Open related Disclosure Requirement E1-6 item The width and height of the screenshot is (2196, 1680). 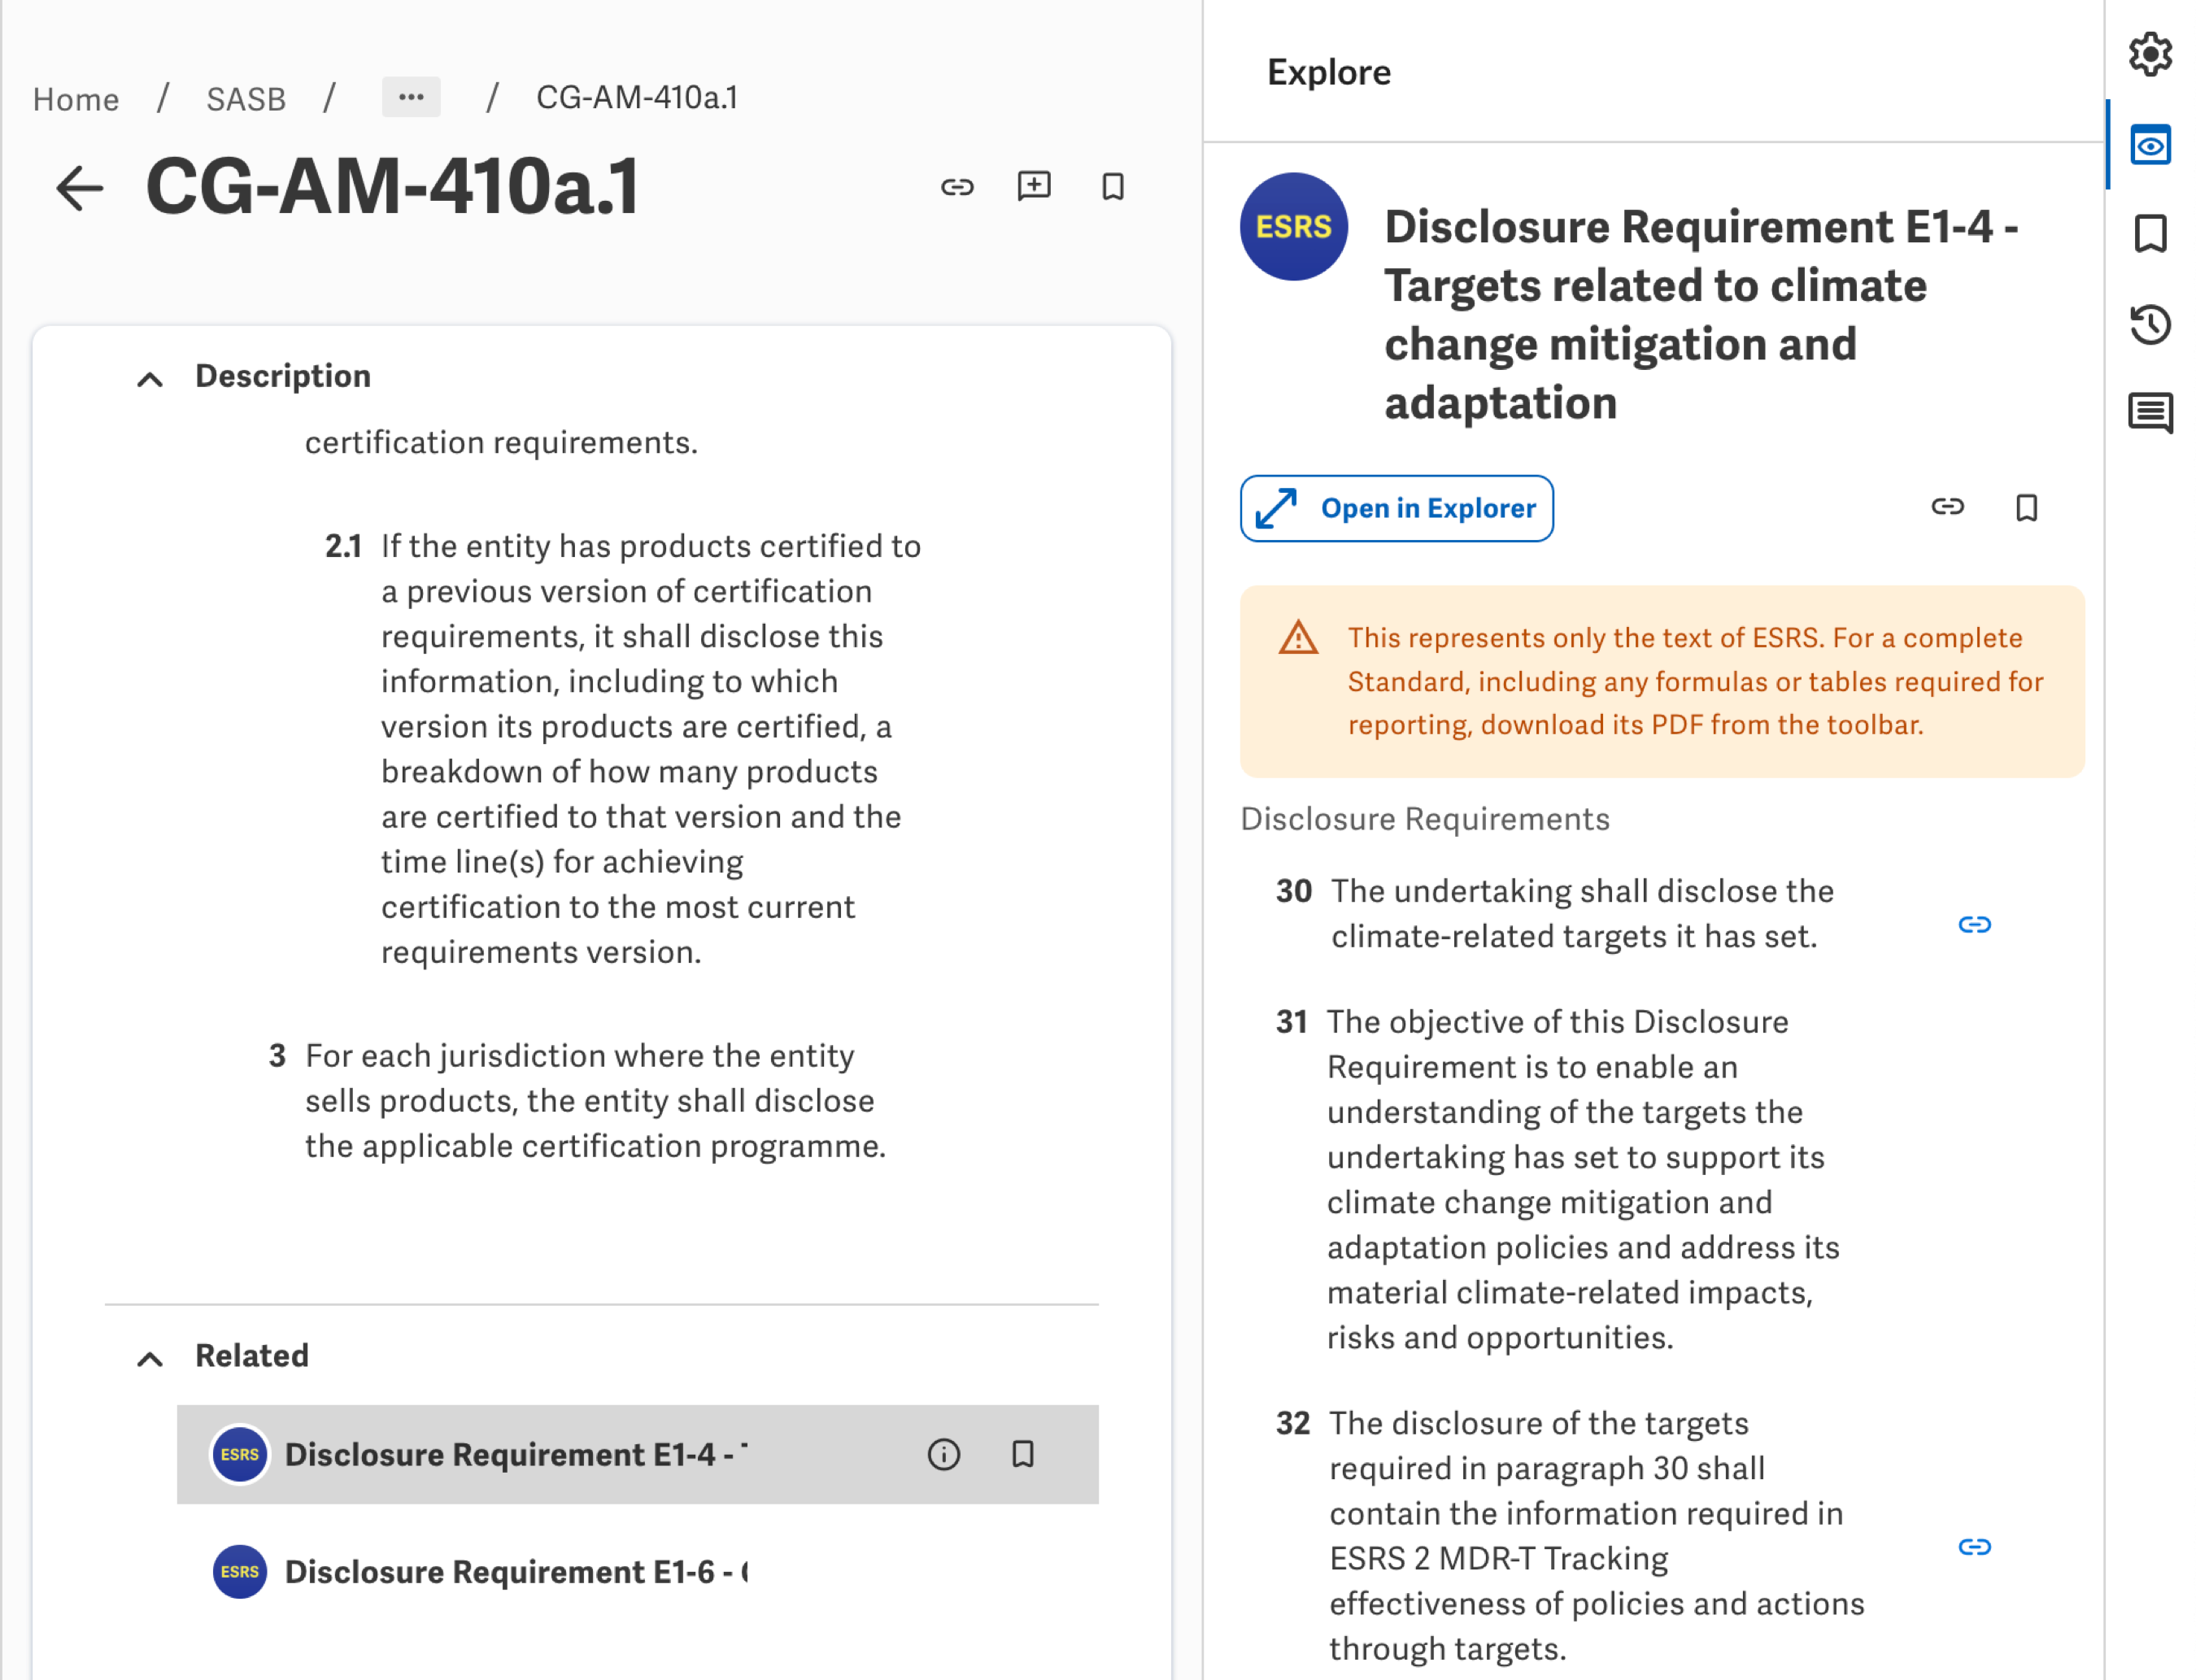pyautogui.click(x=637, y=1571)
